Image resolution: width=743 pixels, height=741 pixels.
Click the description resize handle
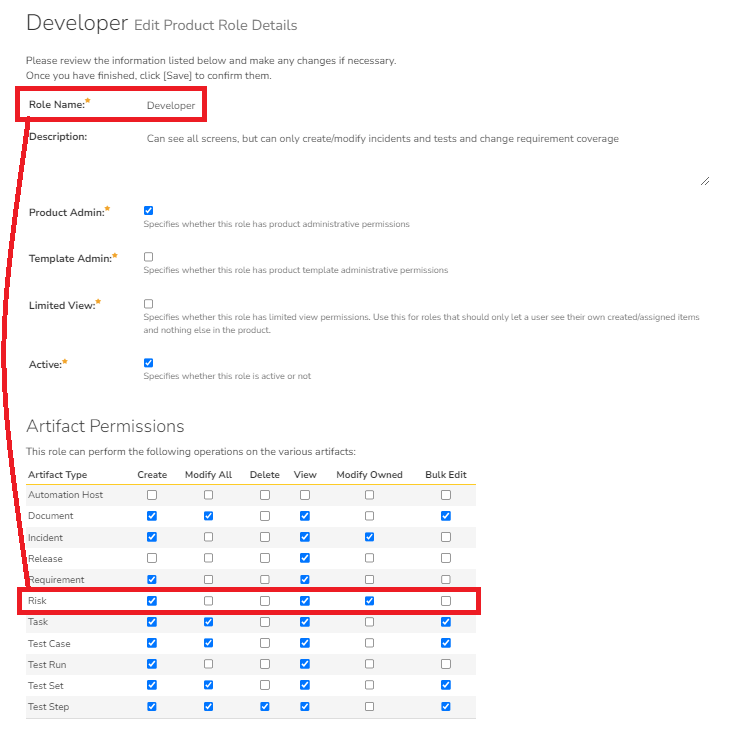pyautogui.click(x=705, y=181)
